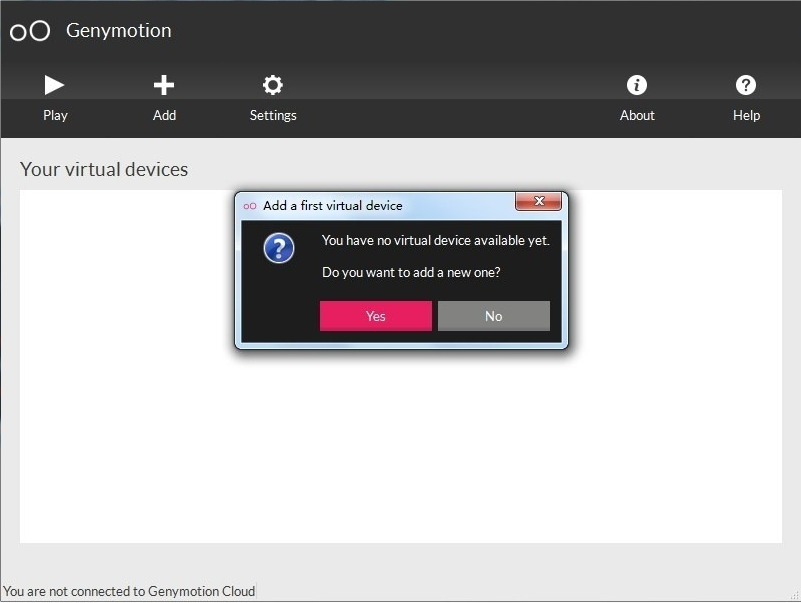The height and width of the screenshot is (603, 801).
Task: Close the 'Add a first virtual device' dialog
Action: pyautogui.click(x=538, y=201)
